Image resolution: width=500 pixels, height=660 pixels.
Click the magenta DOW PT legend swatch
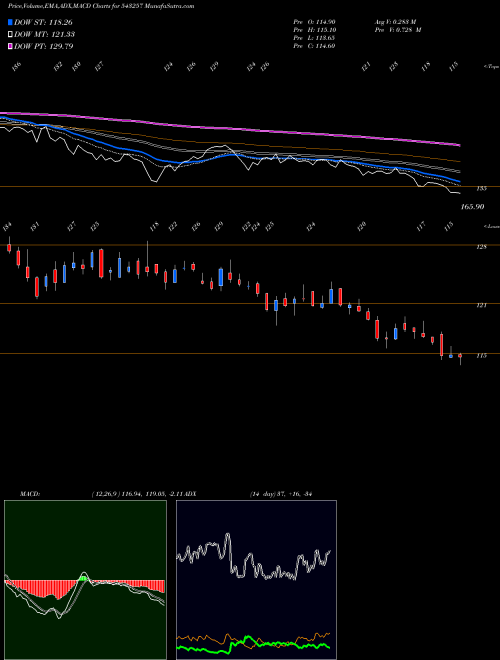pos(10,46)
